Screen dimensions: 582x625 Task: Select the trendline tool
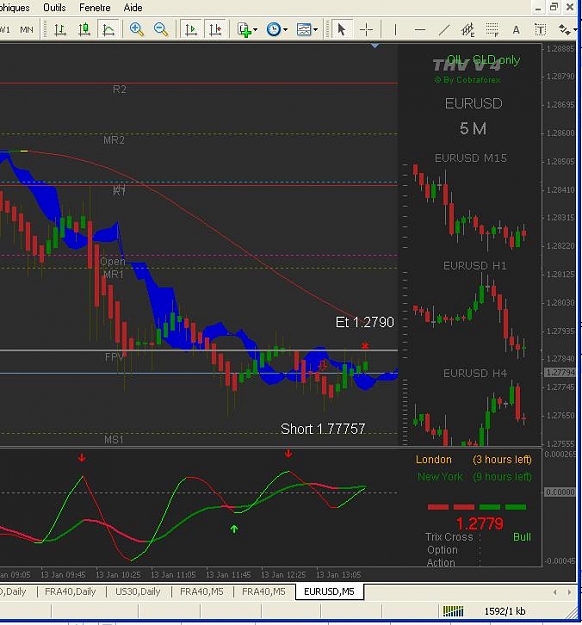[x=444, y=30]
